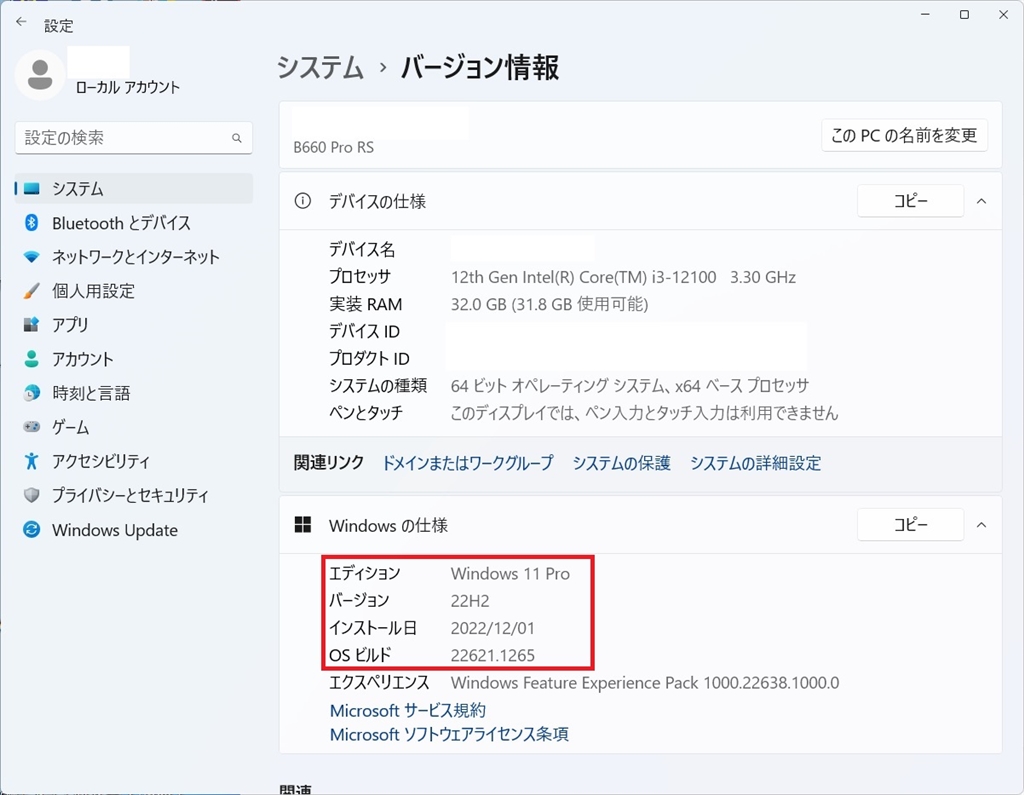Collapse the Windows の仕様 section chevron
1024x795 pixels.
point(981,525)
